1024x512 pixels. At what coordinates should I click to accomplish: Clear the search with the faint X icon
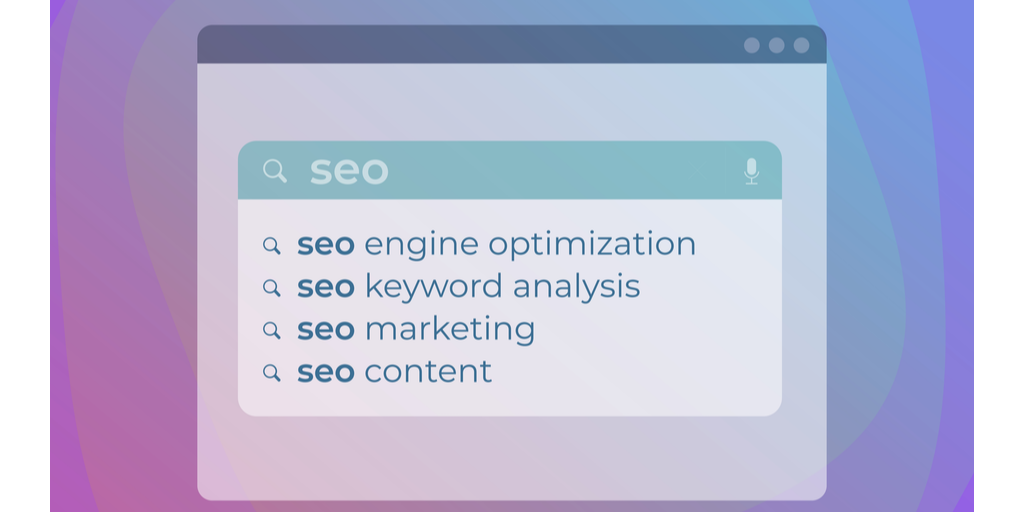(x=697, y=171)
